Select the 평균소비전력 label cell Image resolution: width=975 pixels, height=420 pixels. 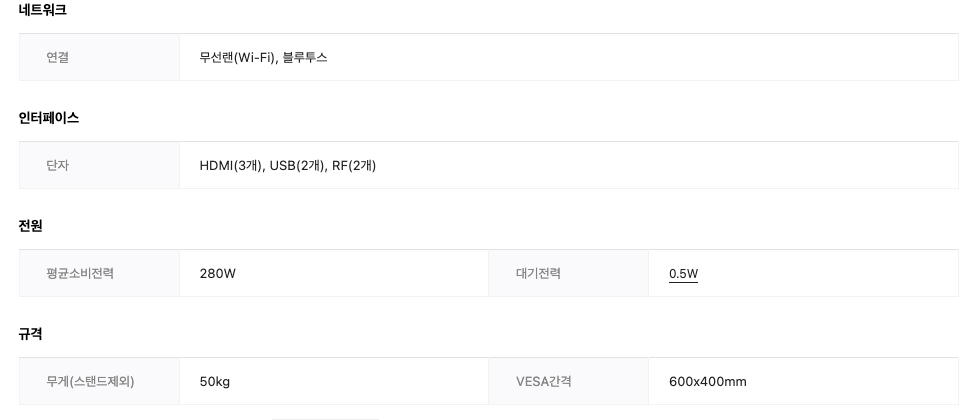[x=99, y=273]
